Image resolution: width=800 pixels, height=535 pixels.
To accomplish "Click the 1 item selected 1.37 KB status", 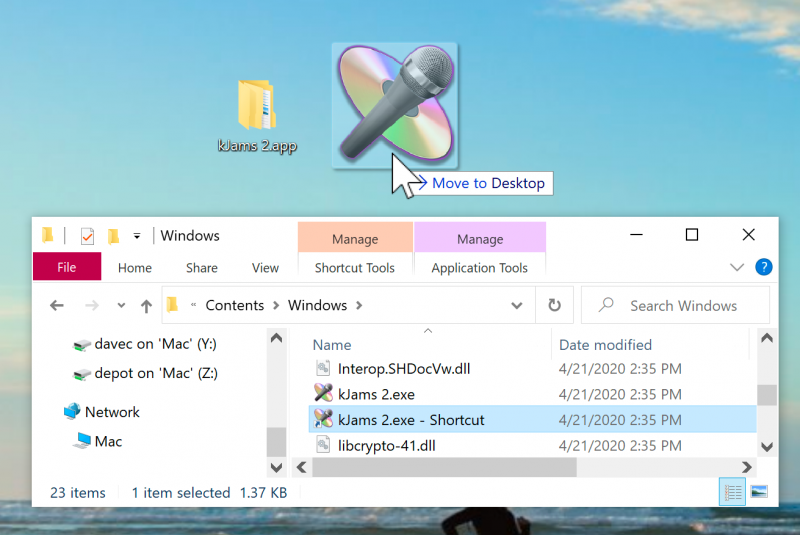I will pyautogui.click(x=209, y=493).
